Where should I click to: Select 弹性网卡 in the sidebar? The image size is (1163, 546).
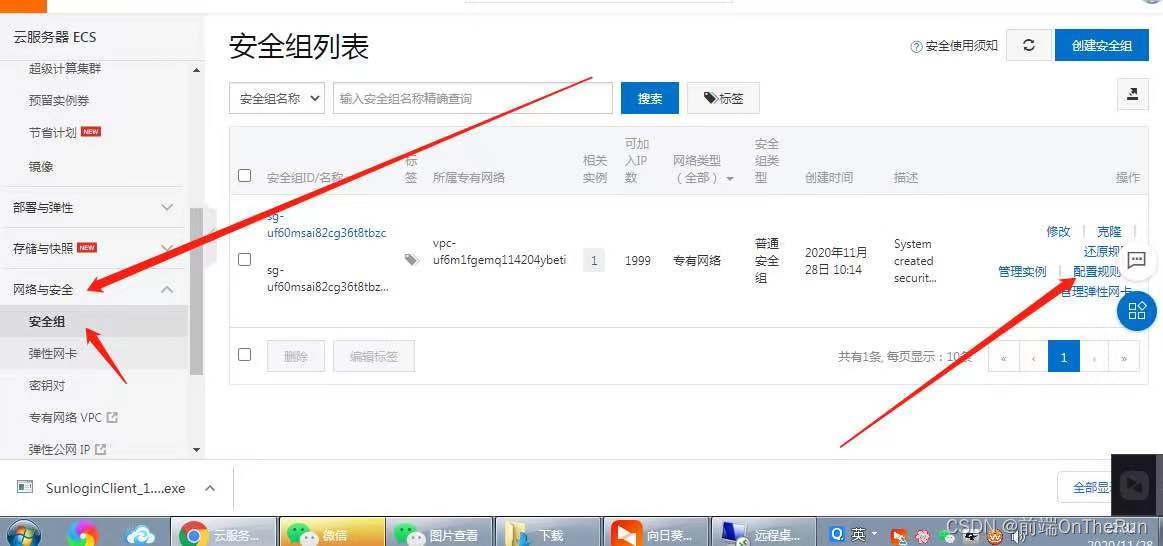(x=53, y=354)
